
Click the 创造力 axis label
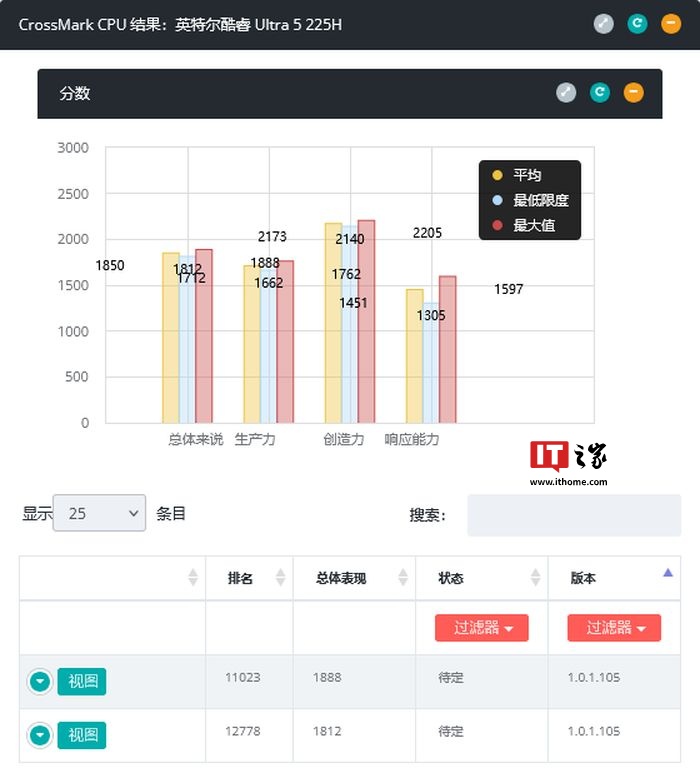(344, 439)
